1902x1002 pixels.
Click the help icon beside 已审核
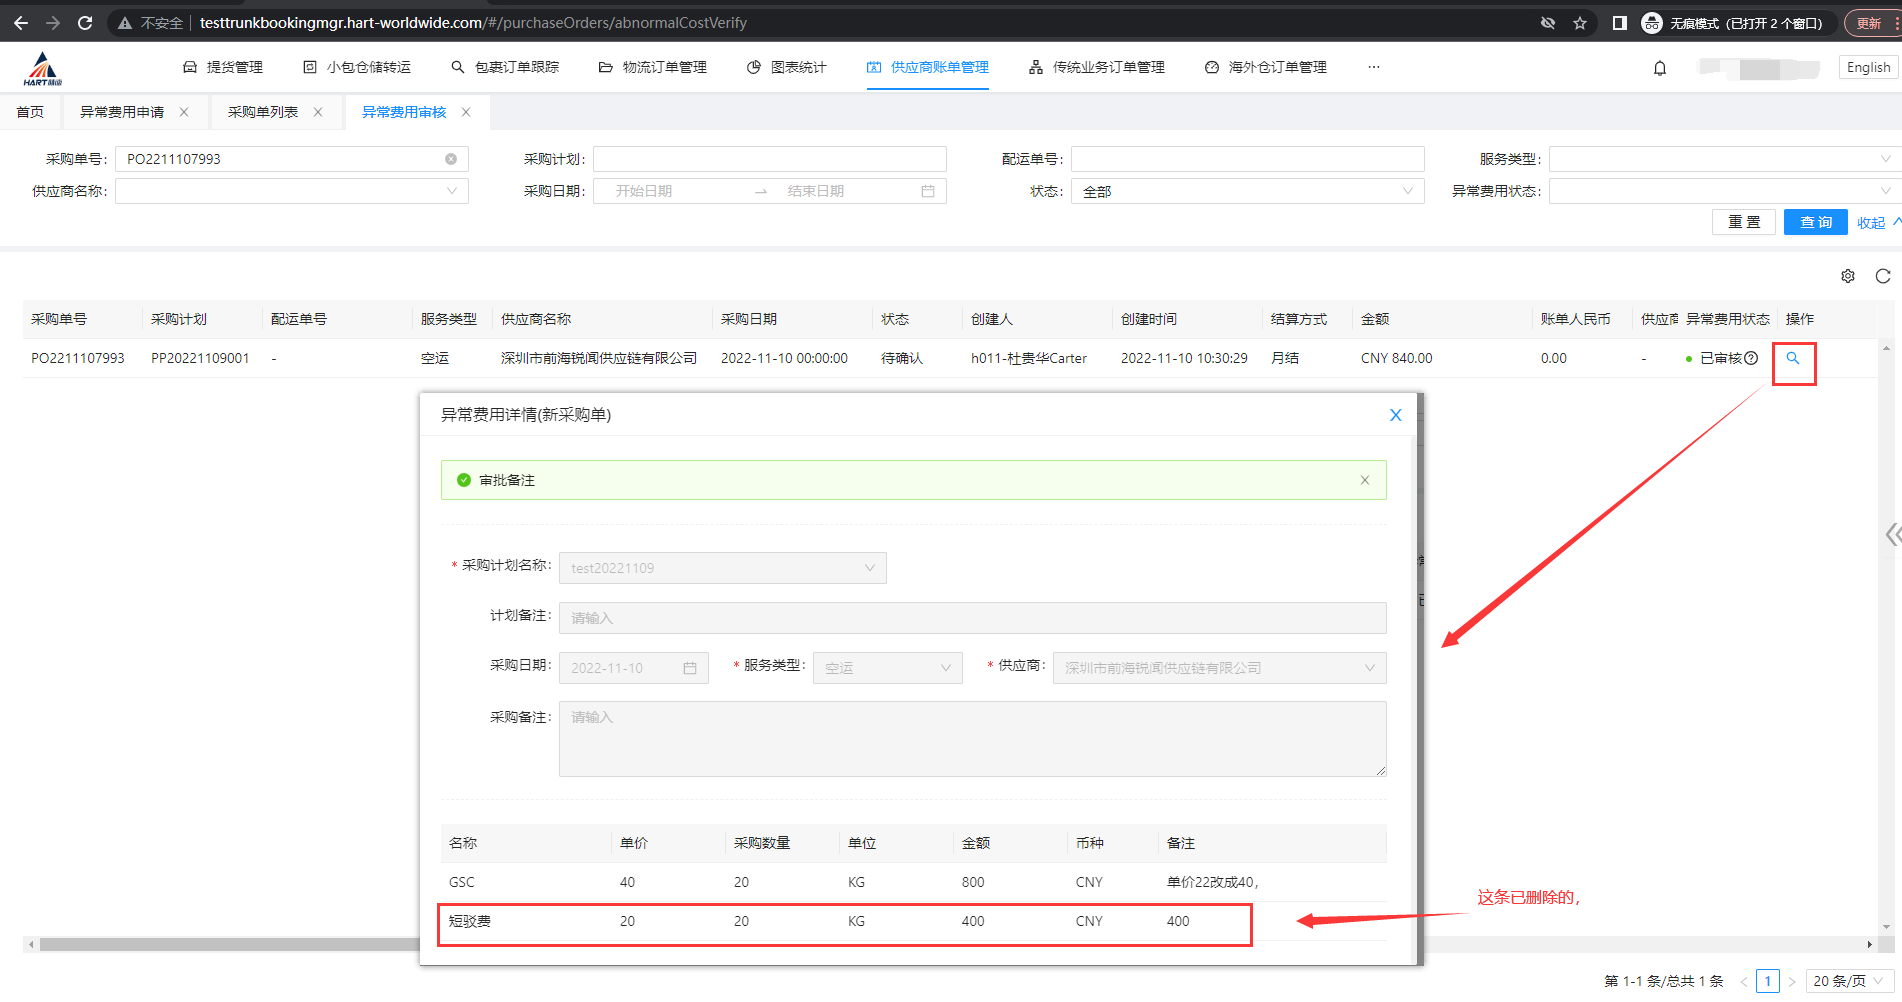point(1751,359)
